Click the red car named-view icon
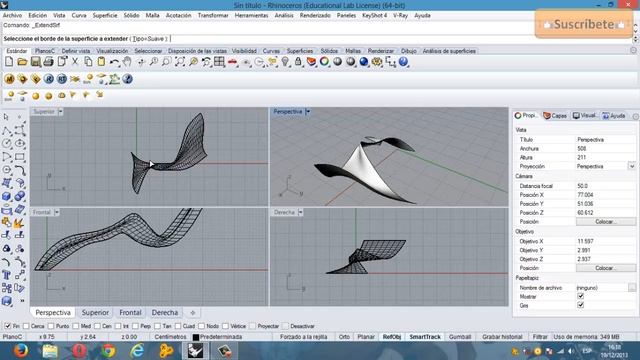Viewport: 640px width, 360px height. (233, 62)
